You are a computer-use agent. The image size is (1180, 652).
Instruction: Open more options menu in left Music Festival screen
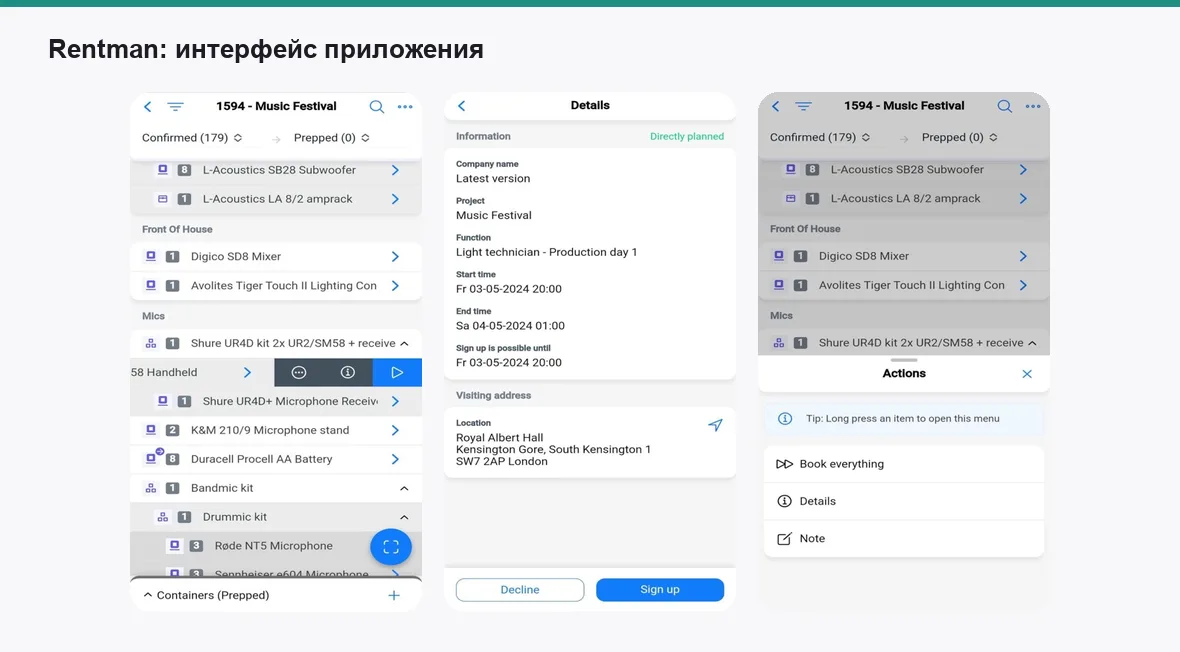coord(405,107)
